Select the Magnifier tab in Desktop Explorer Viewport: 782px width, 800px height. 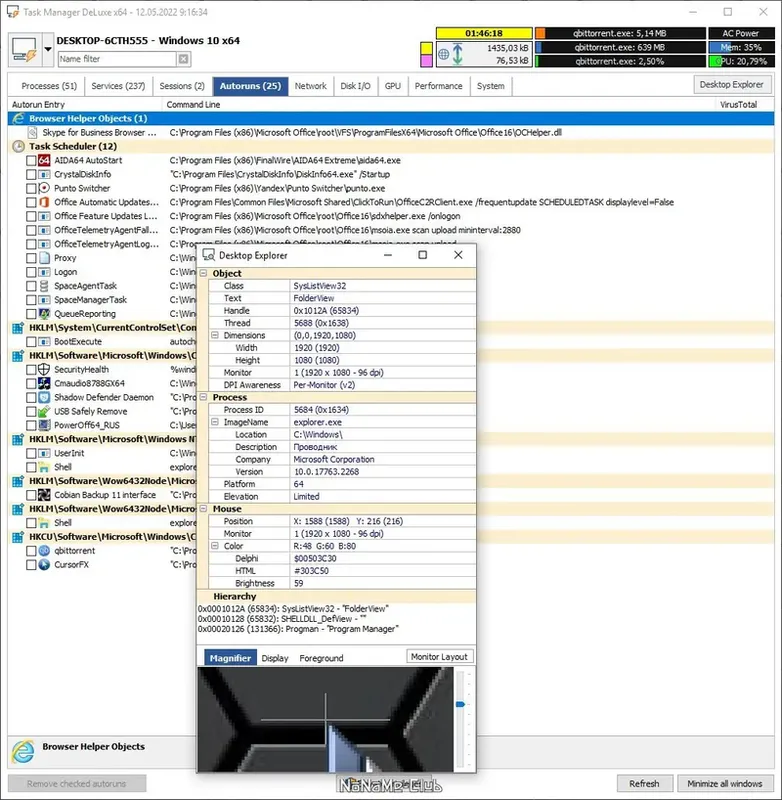coord(231,658)
